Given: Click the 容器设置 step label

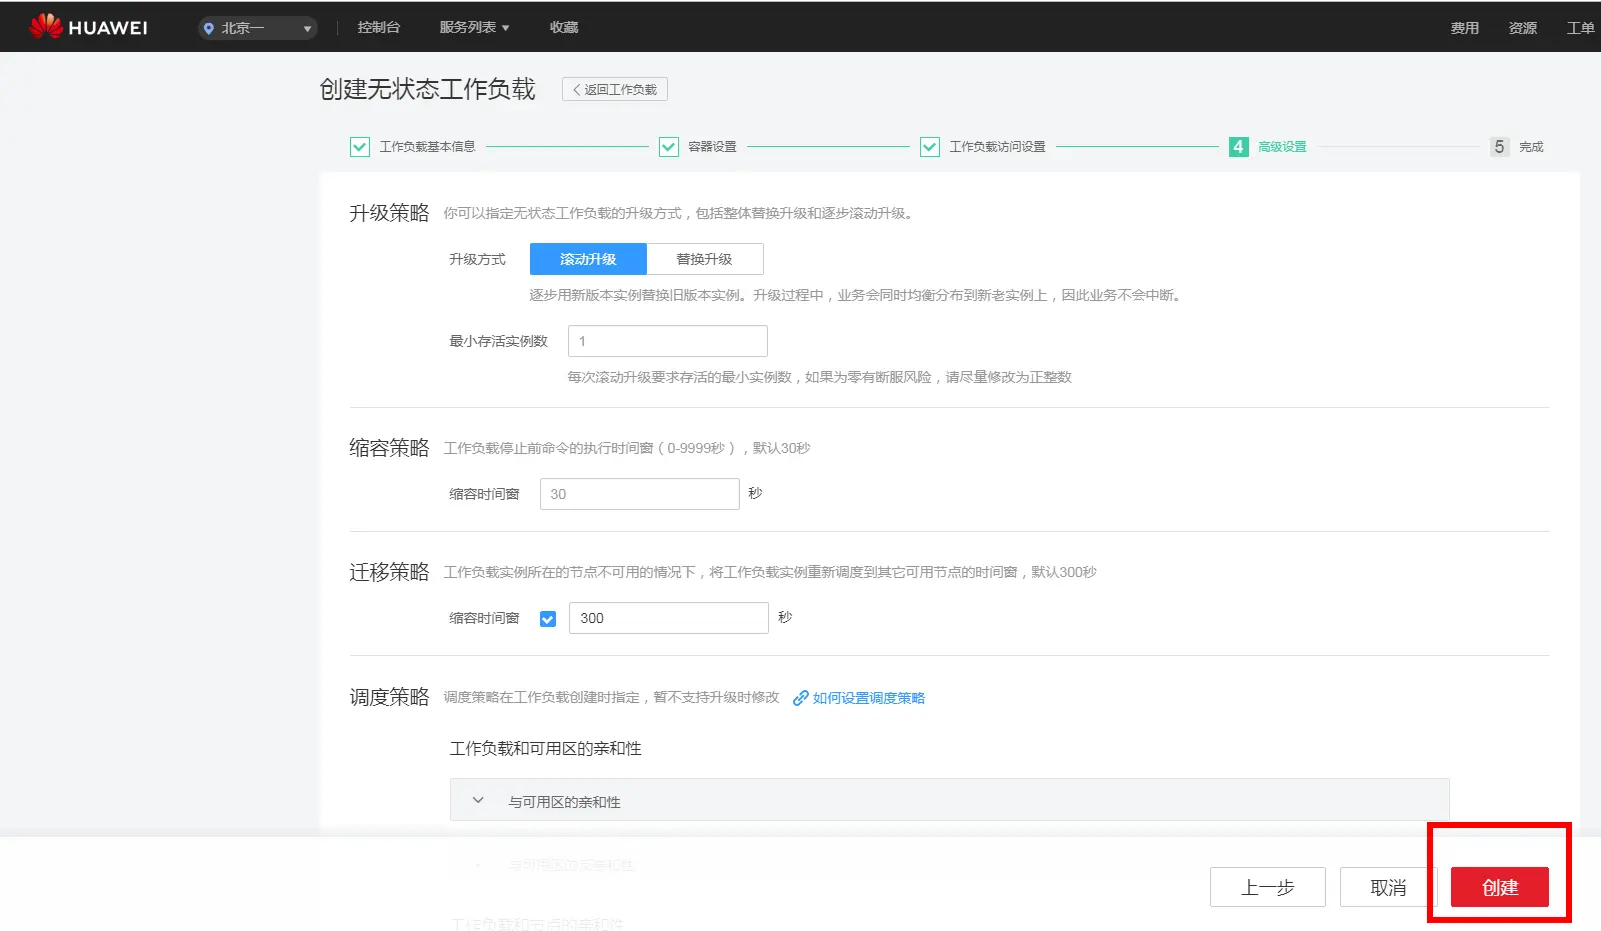Looking at the screenshot, I should tap(713, 147).
